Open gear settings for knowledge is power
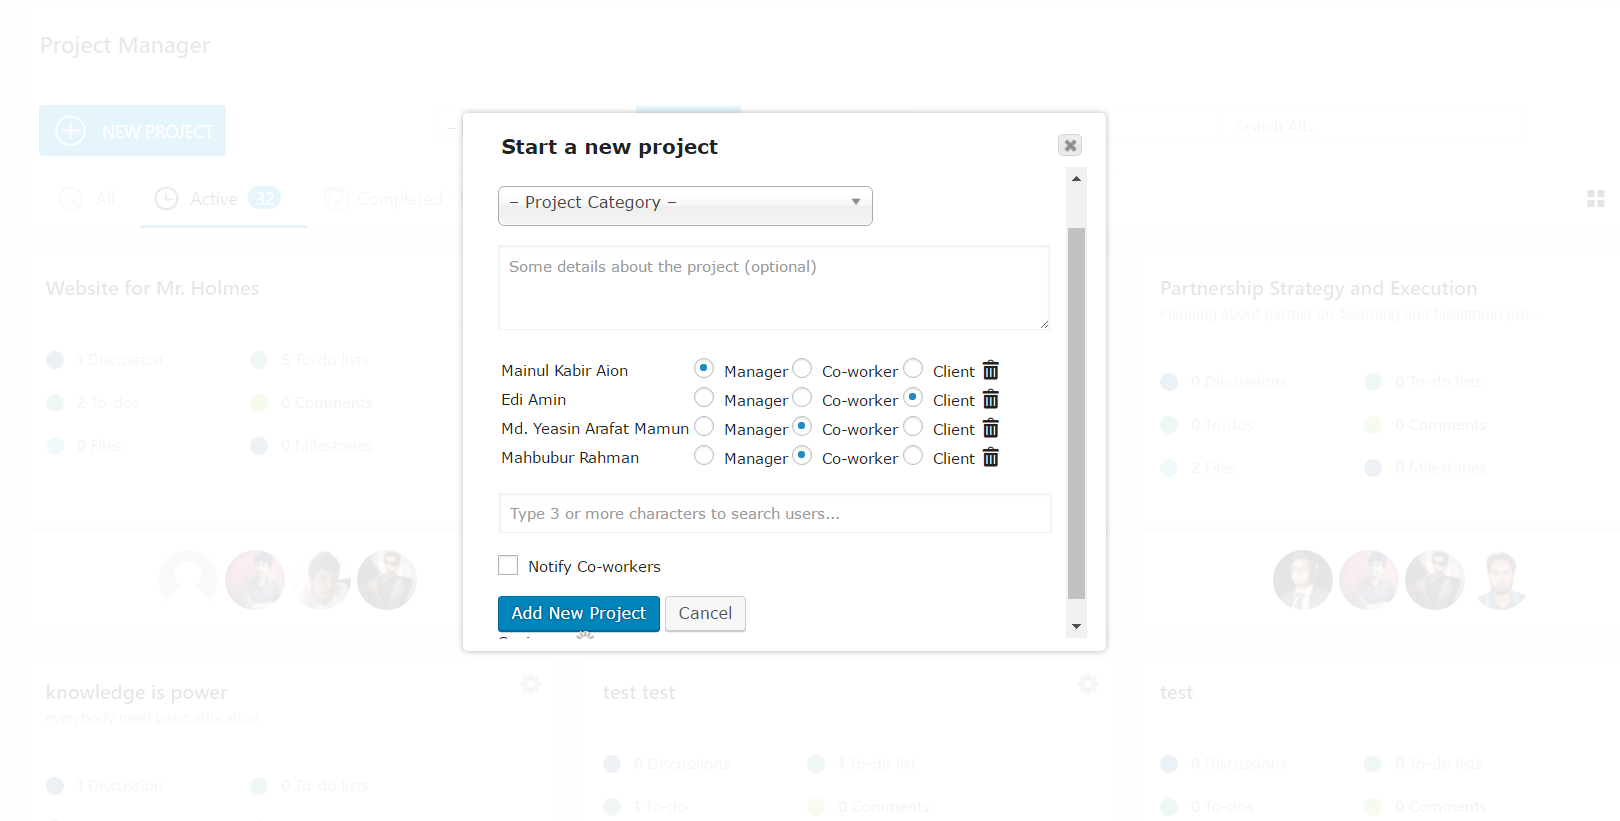The image size is (1620, 821). 531,684
